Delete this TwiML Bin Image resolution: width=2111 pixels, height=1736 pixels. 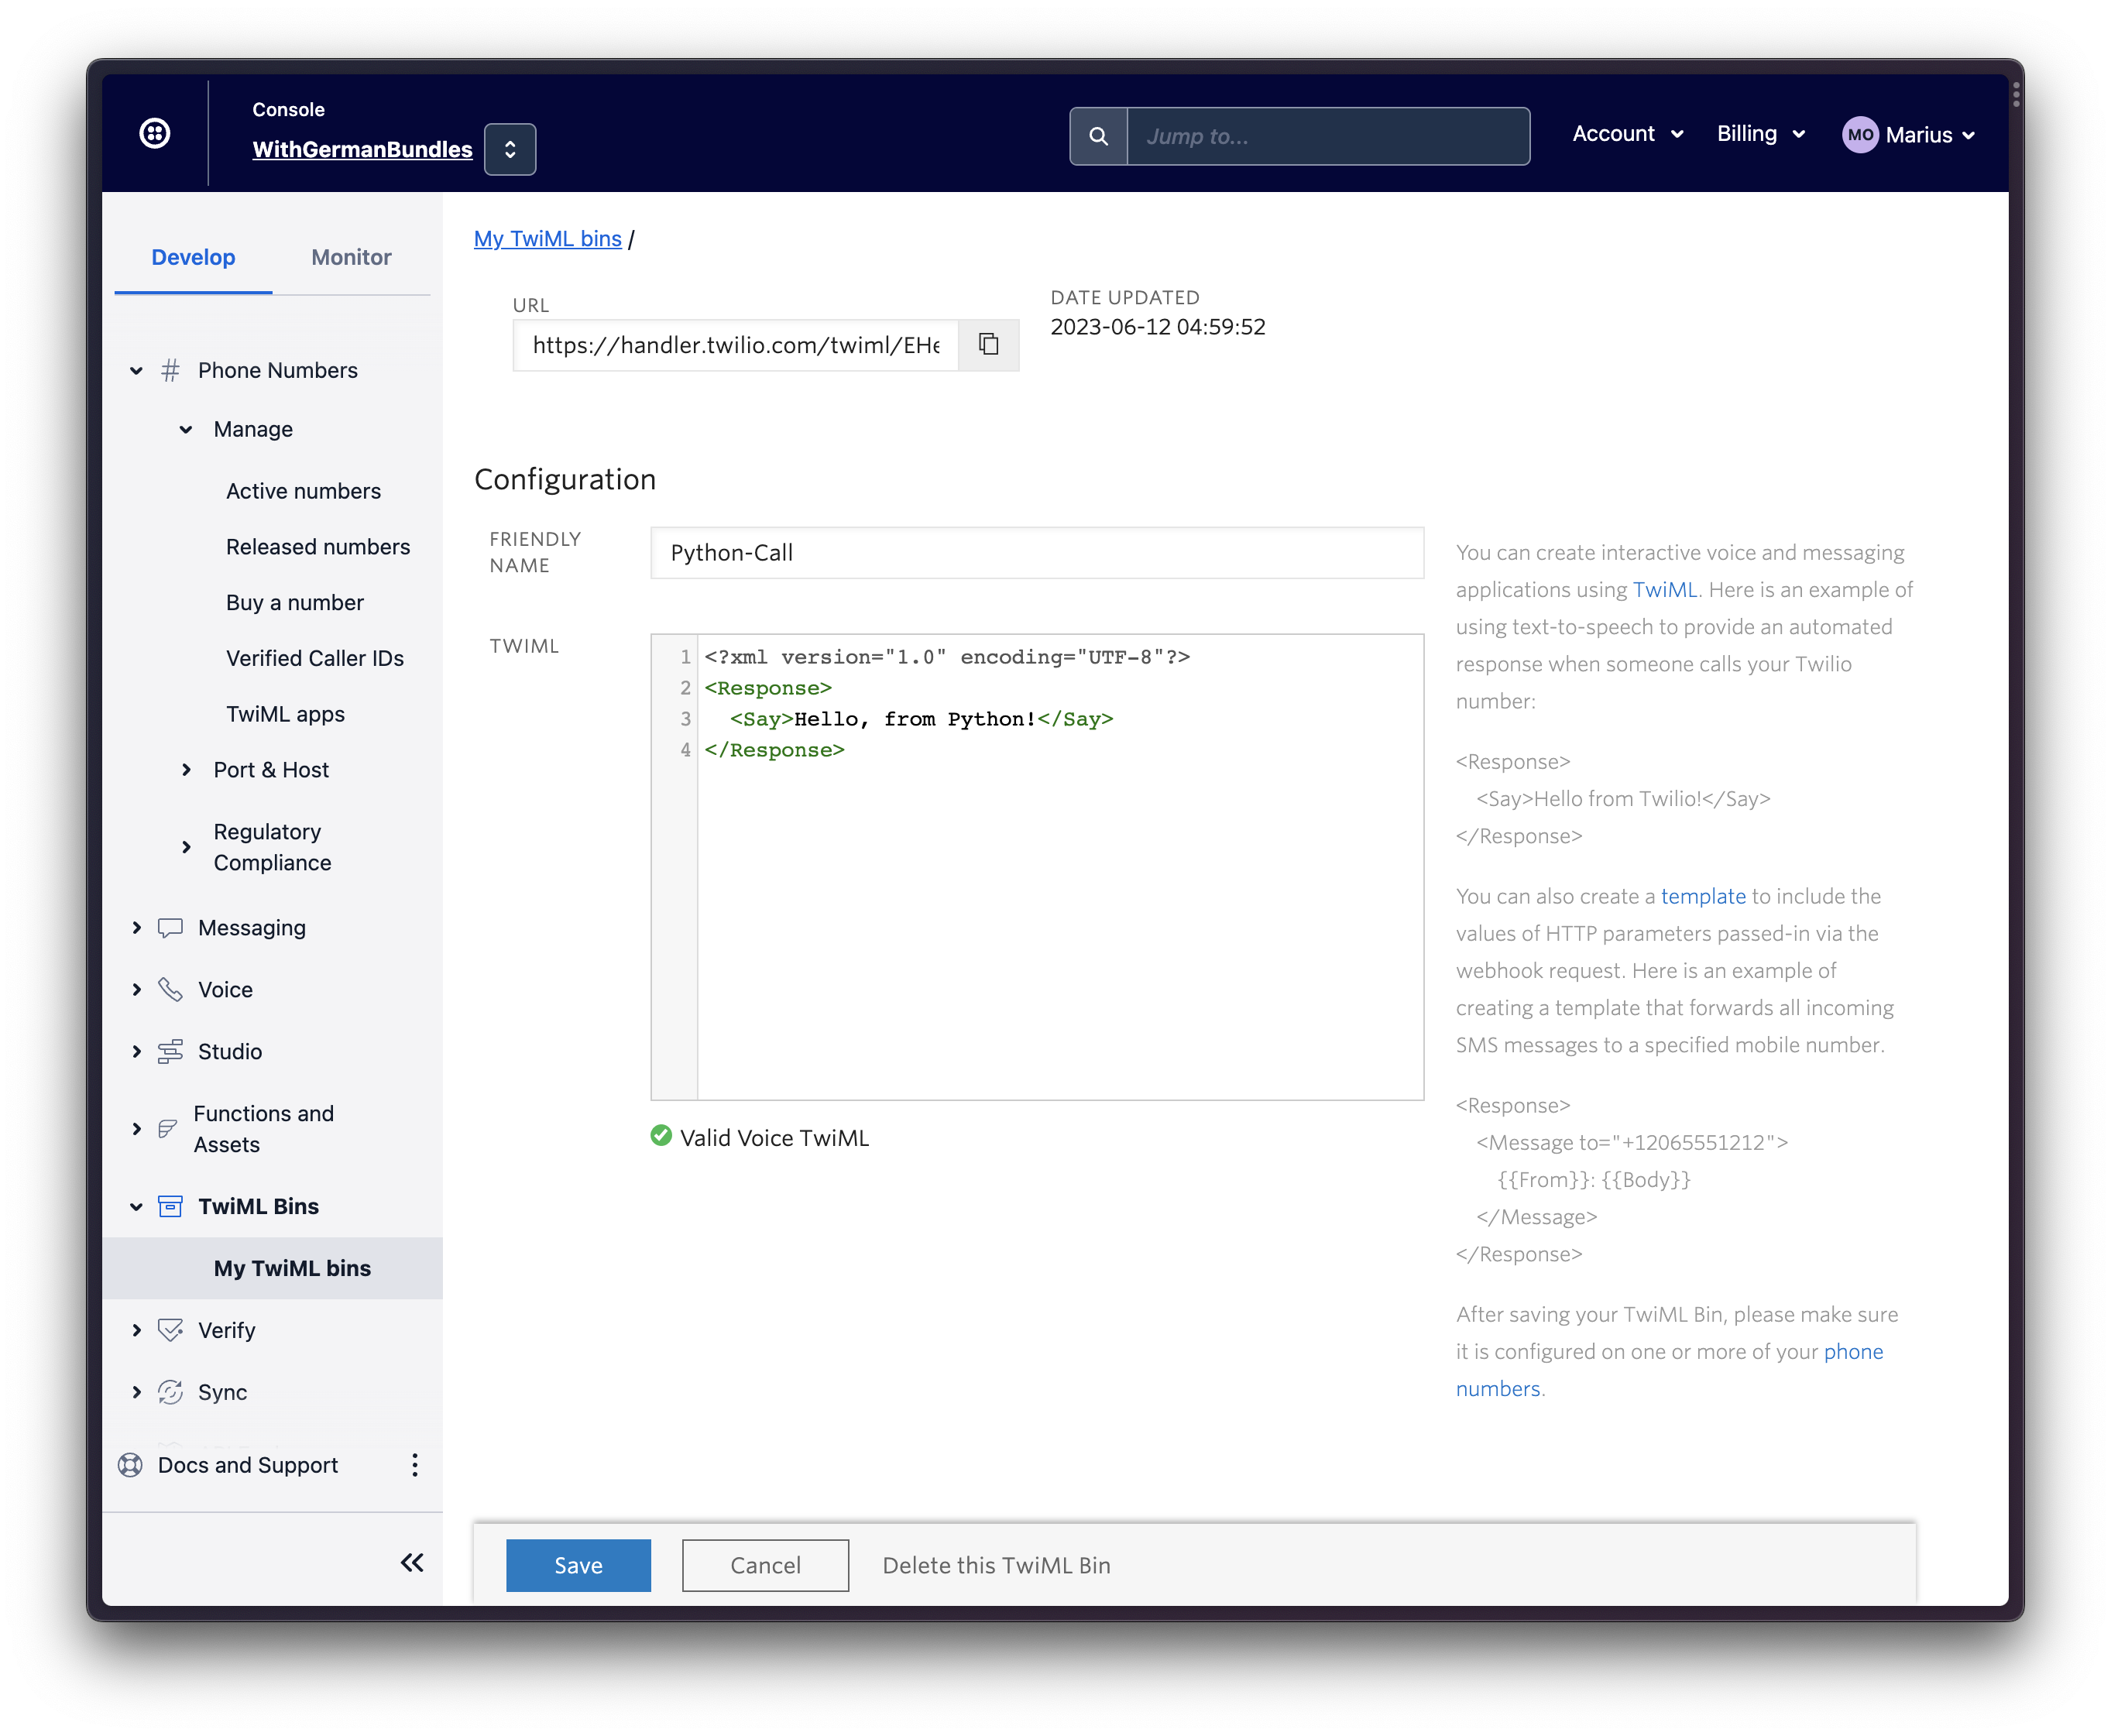coord(996,1566)
